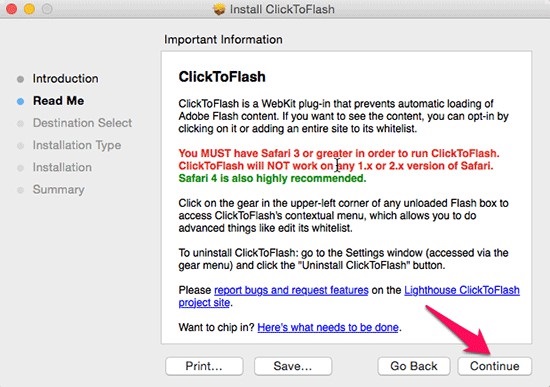Close the installer with red button

[12, 9]
